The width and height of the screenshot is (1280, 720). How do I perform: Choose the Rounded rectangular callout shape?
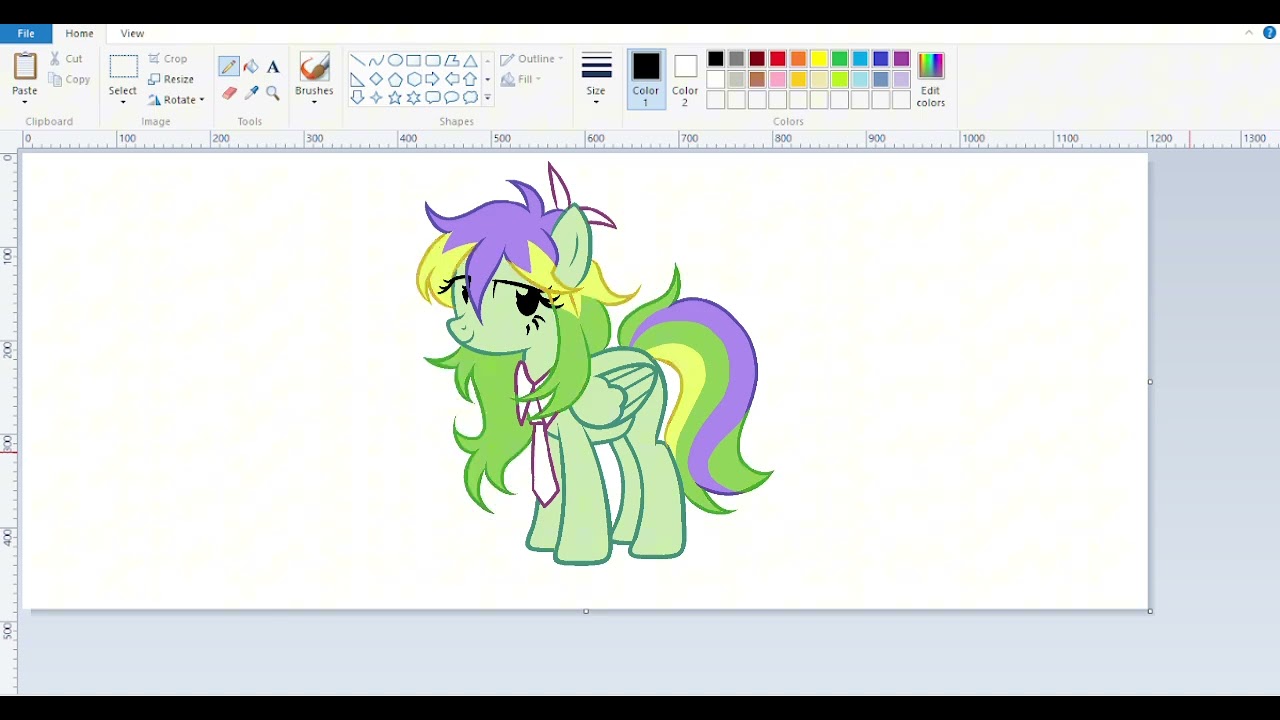433,97
